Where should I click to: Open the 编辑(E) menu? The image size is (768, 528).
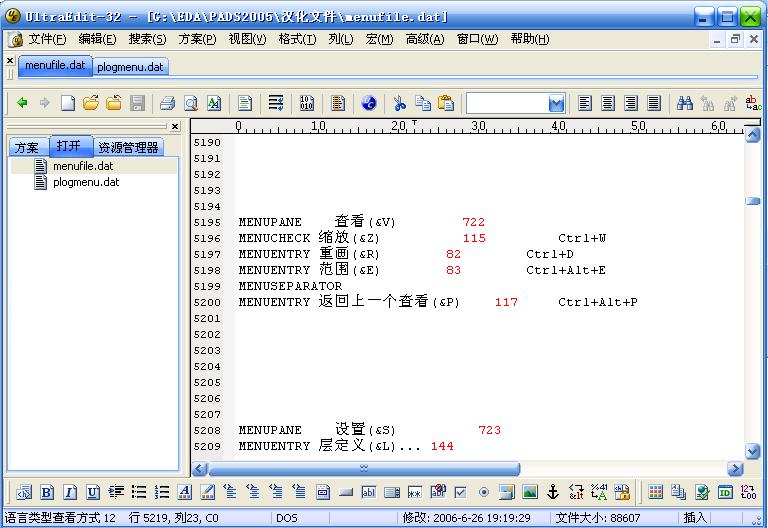pos(97,39)
